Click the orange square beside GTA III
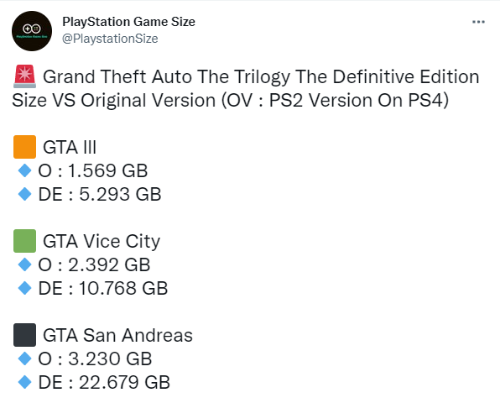 [25, 147]
